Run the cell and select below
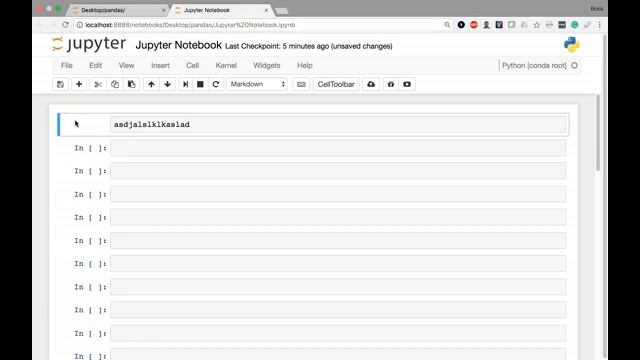This screenshot has height=360, width=640. 185,84
